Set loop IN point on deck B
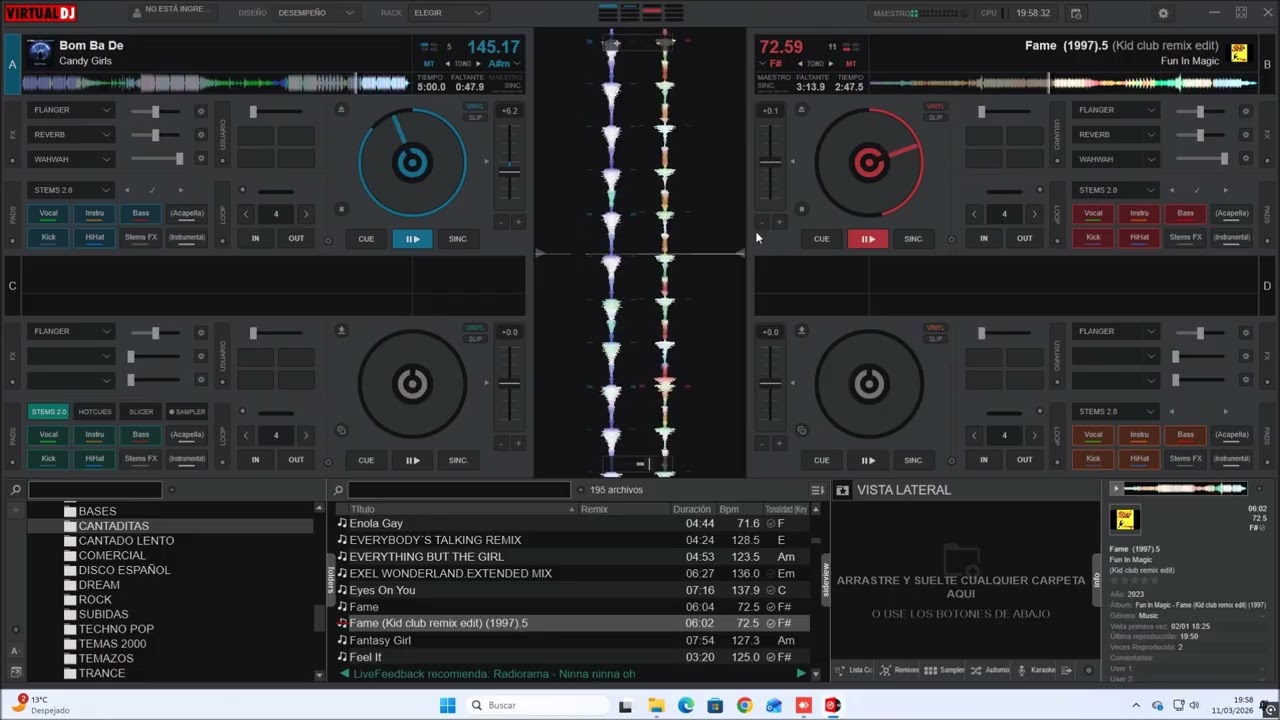 983,239
